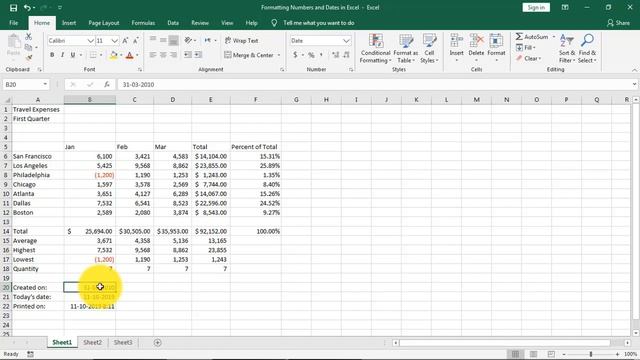Center text horizontally
Viewport: 640px width, 360px height.
pos(163,55)
